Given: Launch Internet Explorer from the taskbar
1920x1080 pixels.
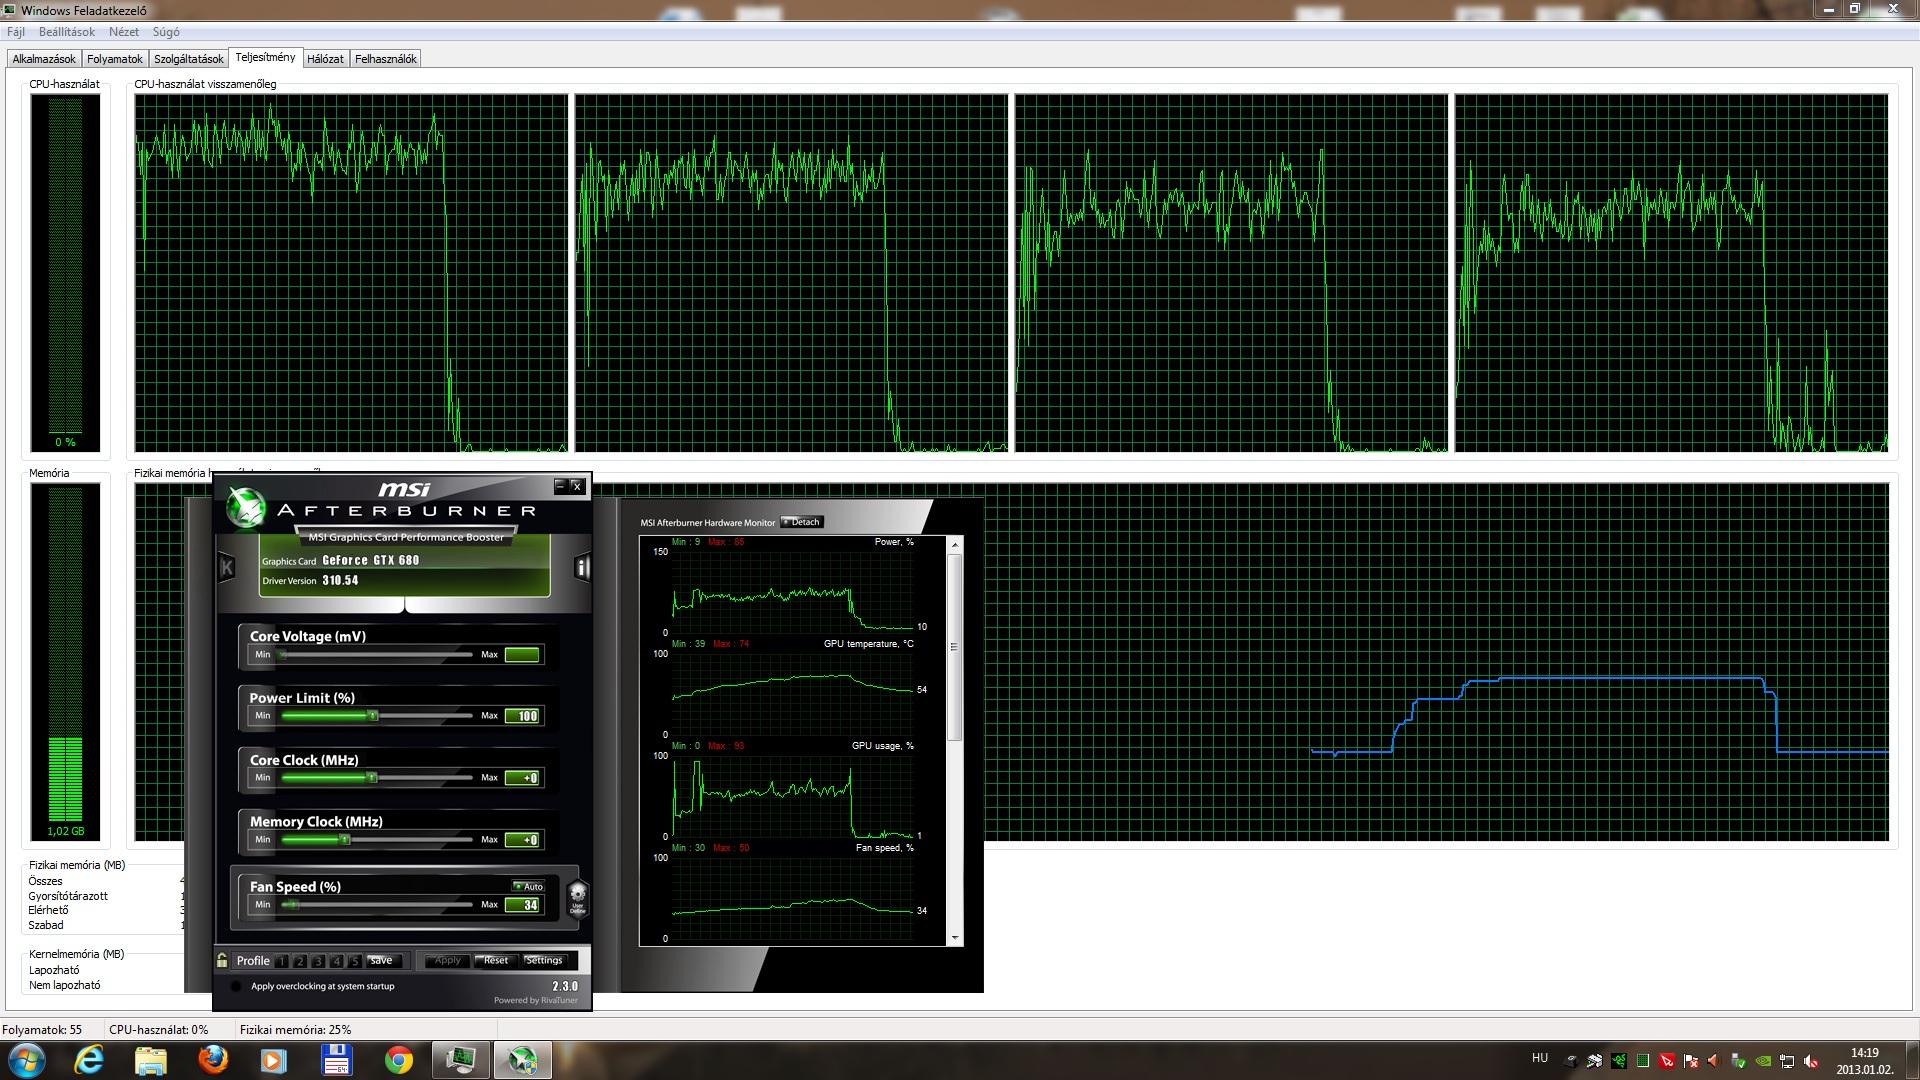Looking at the screenshot, I should click(x=89, y=1059).
